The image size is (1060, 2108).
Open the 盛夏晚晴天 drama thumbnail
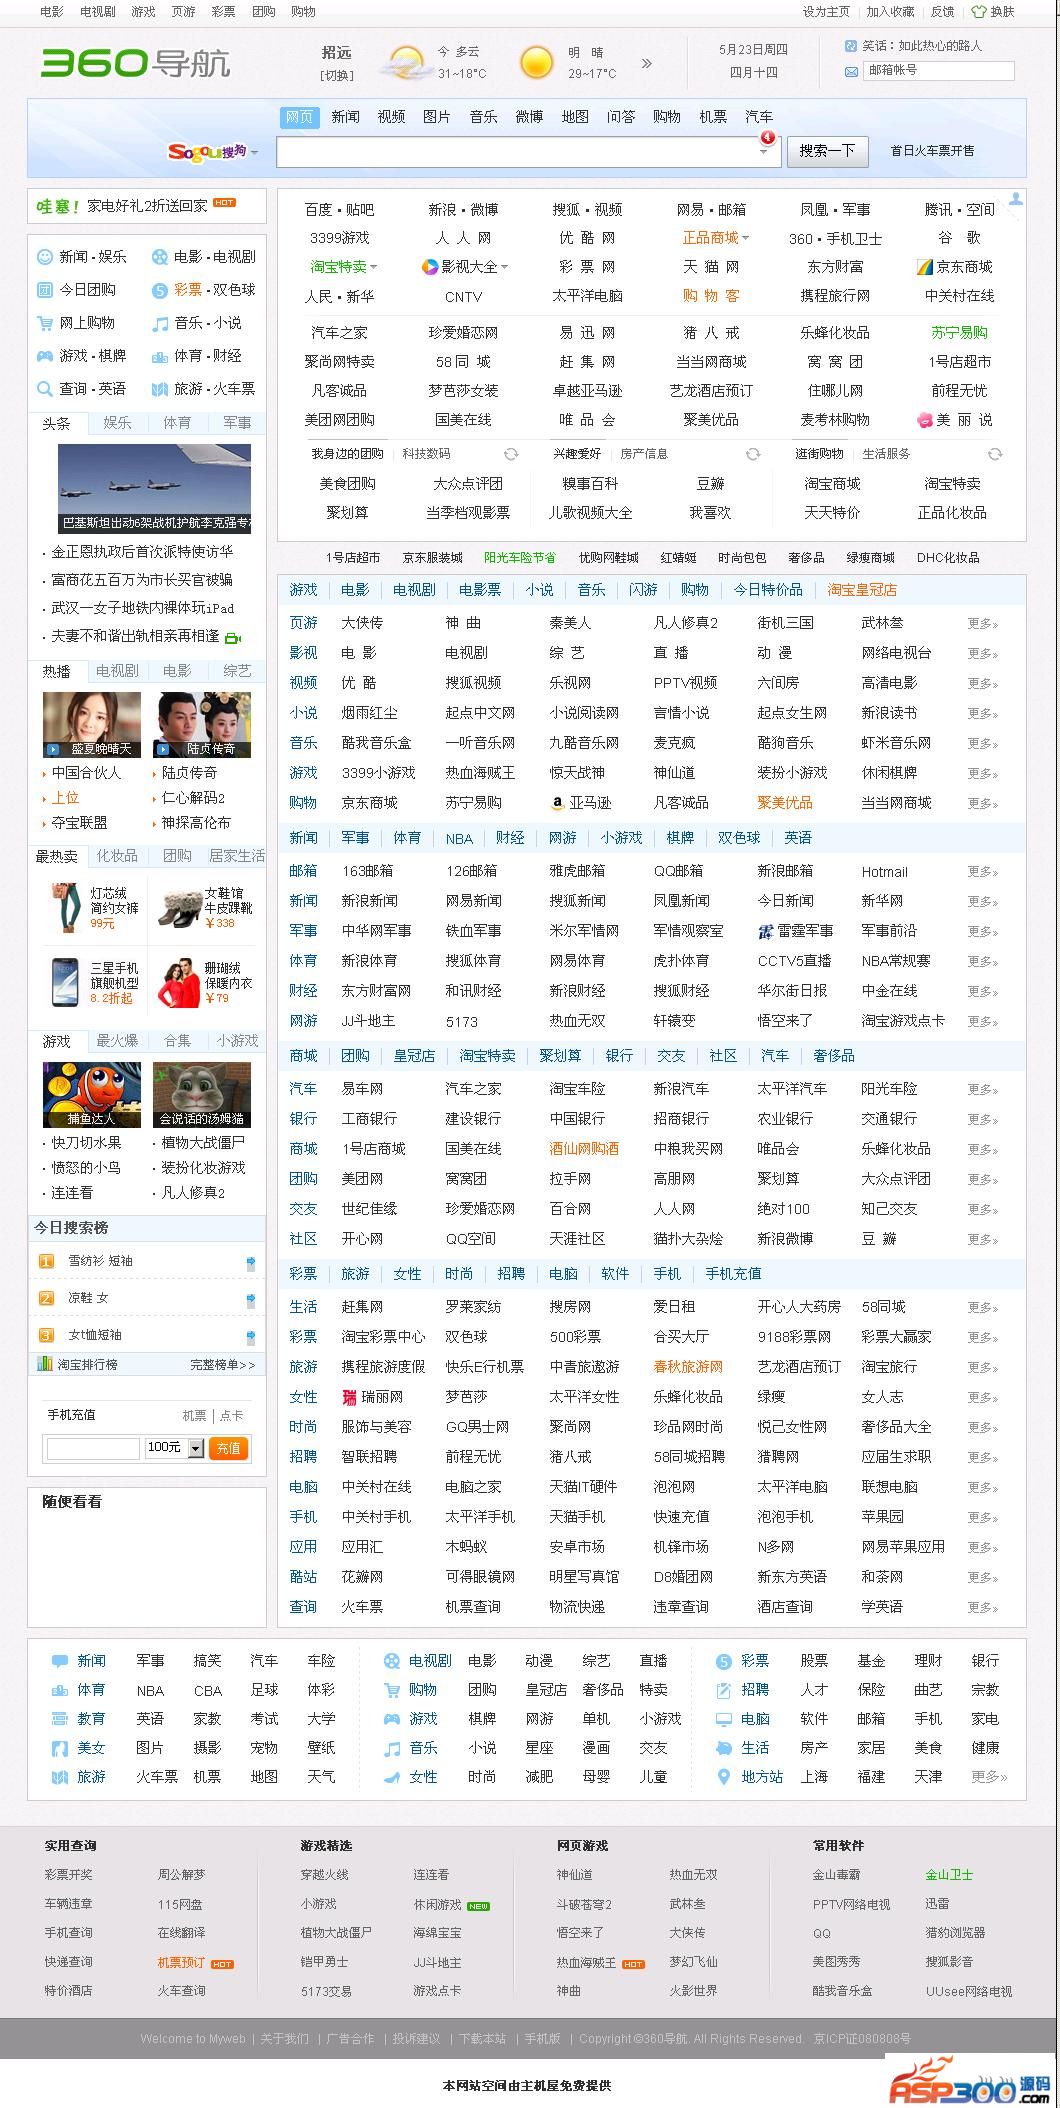tap(92, 724)
